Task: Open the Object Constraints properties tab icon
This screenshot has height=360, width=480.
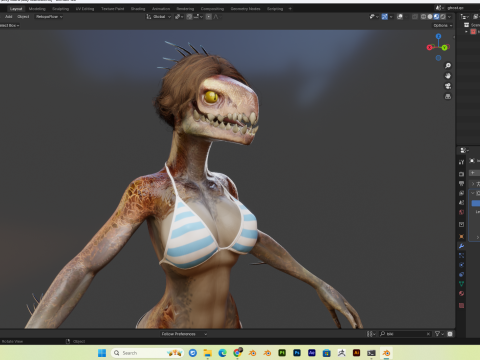Action: point(461,274)
